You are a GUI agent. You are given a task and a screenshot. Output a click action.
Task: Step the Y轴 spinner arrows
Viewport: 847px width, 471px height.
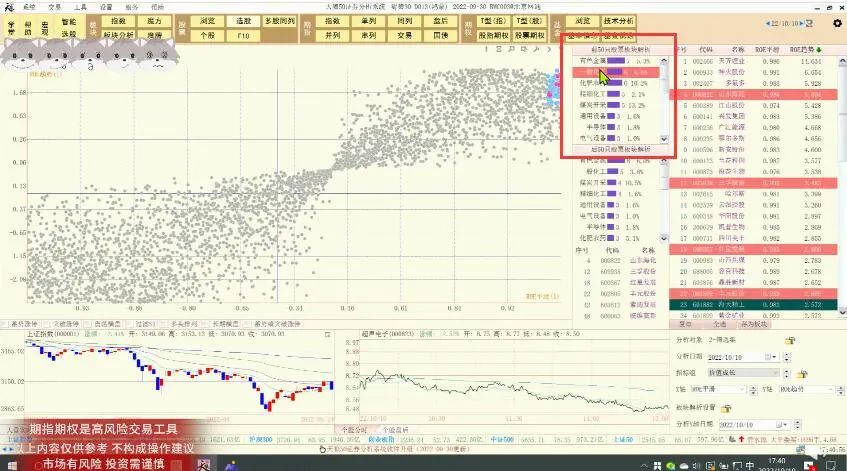pyautogui.click(x=841, y=389)
